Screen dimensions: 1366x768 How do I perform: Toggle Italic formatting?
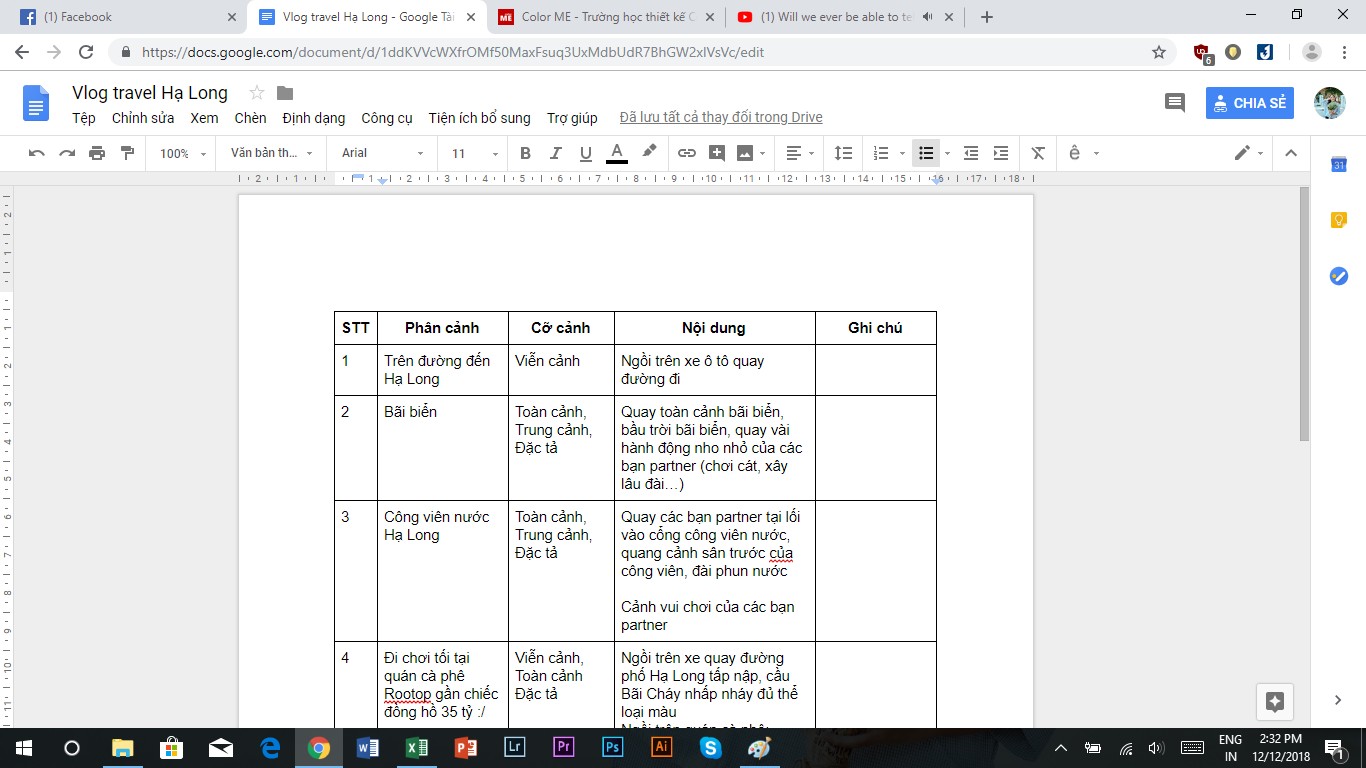[556, 153]
